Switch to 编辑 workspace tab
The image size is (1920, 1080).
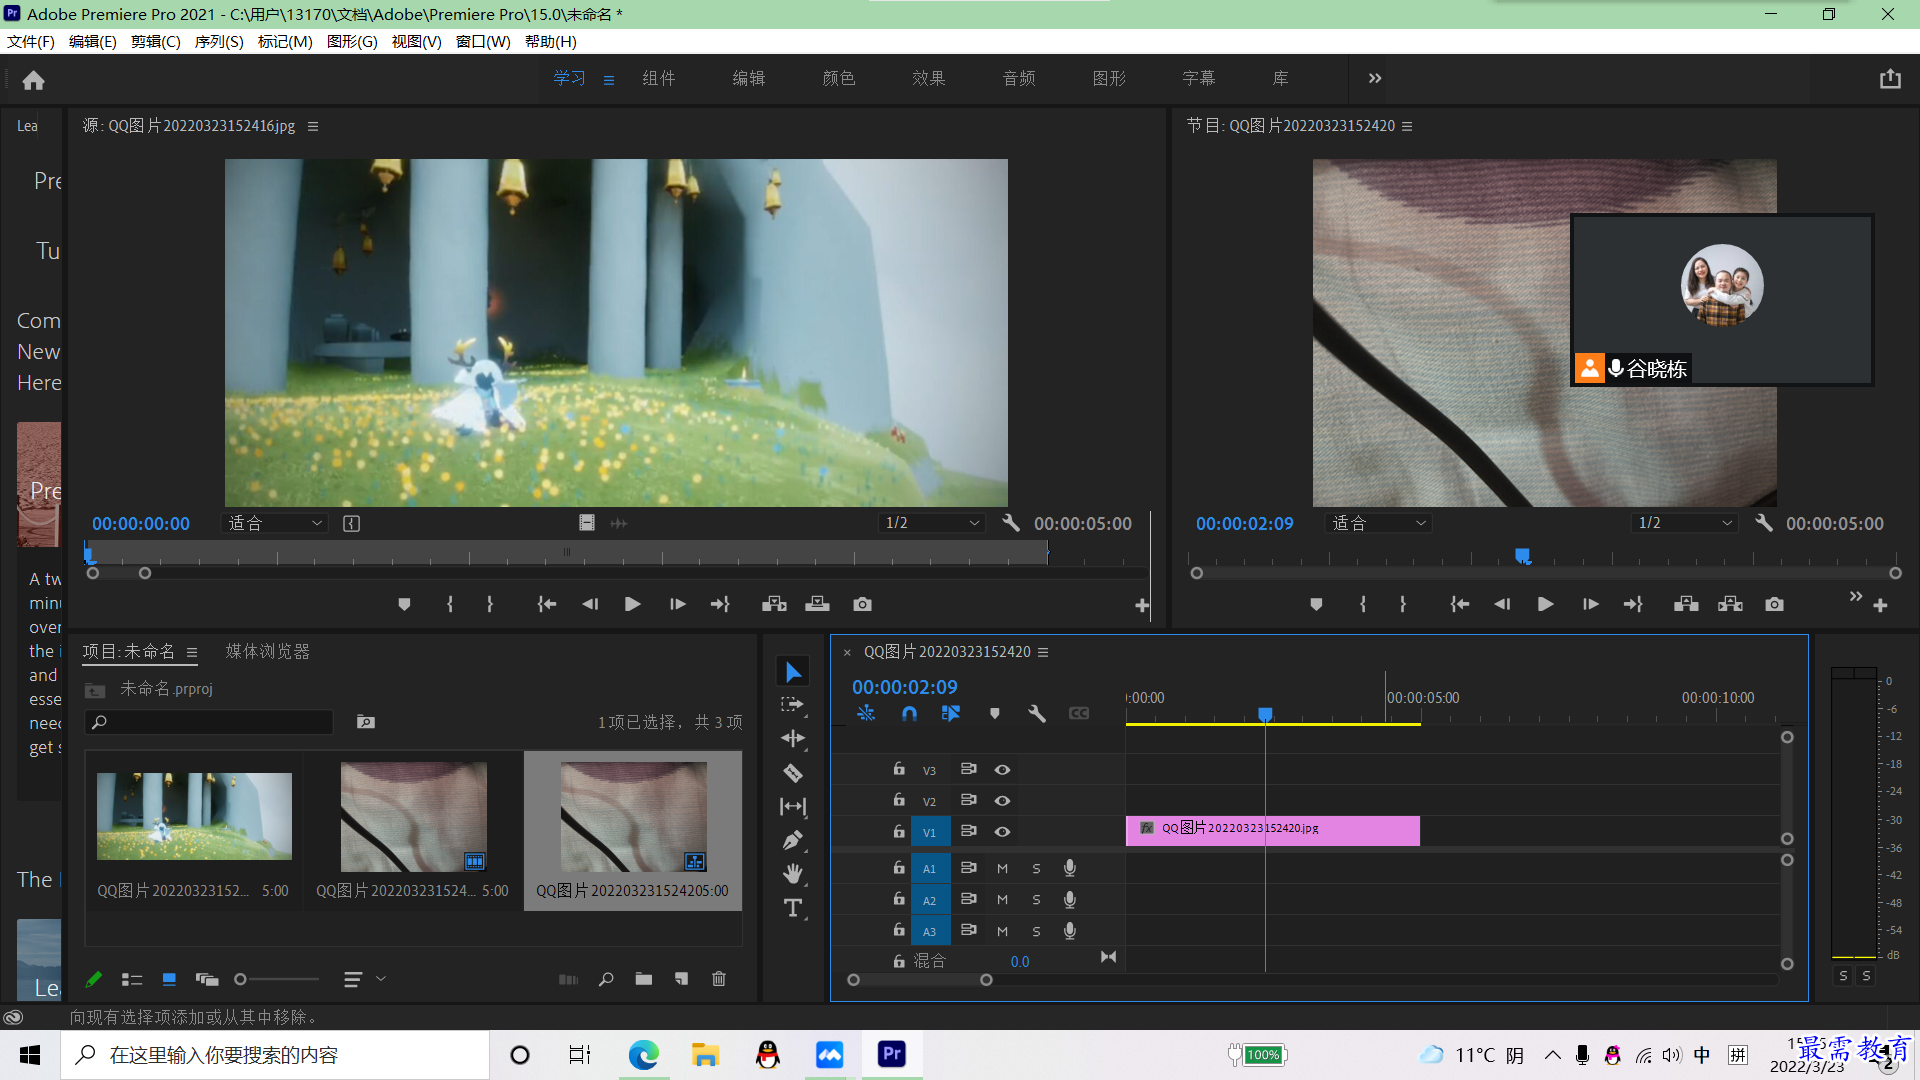[x=749, y=78]
